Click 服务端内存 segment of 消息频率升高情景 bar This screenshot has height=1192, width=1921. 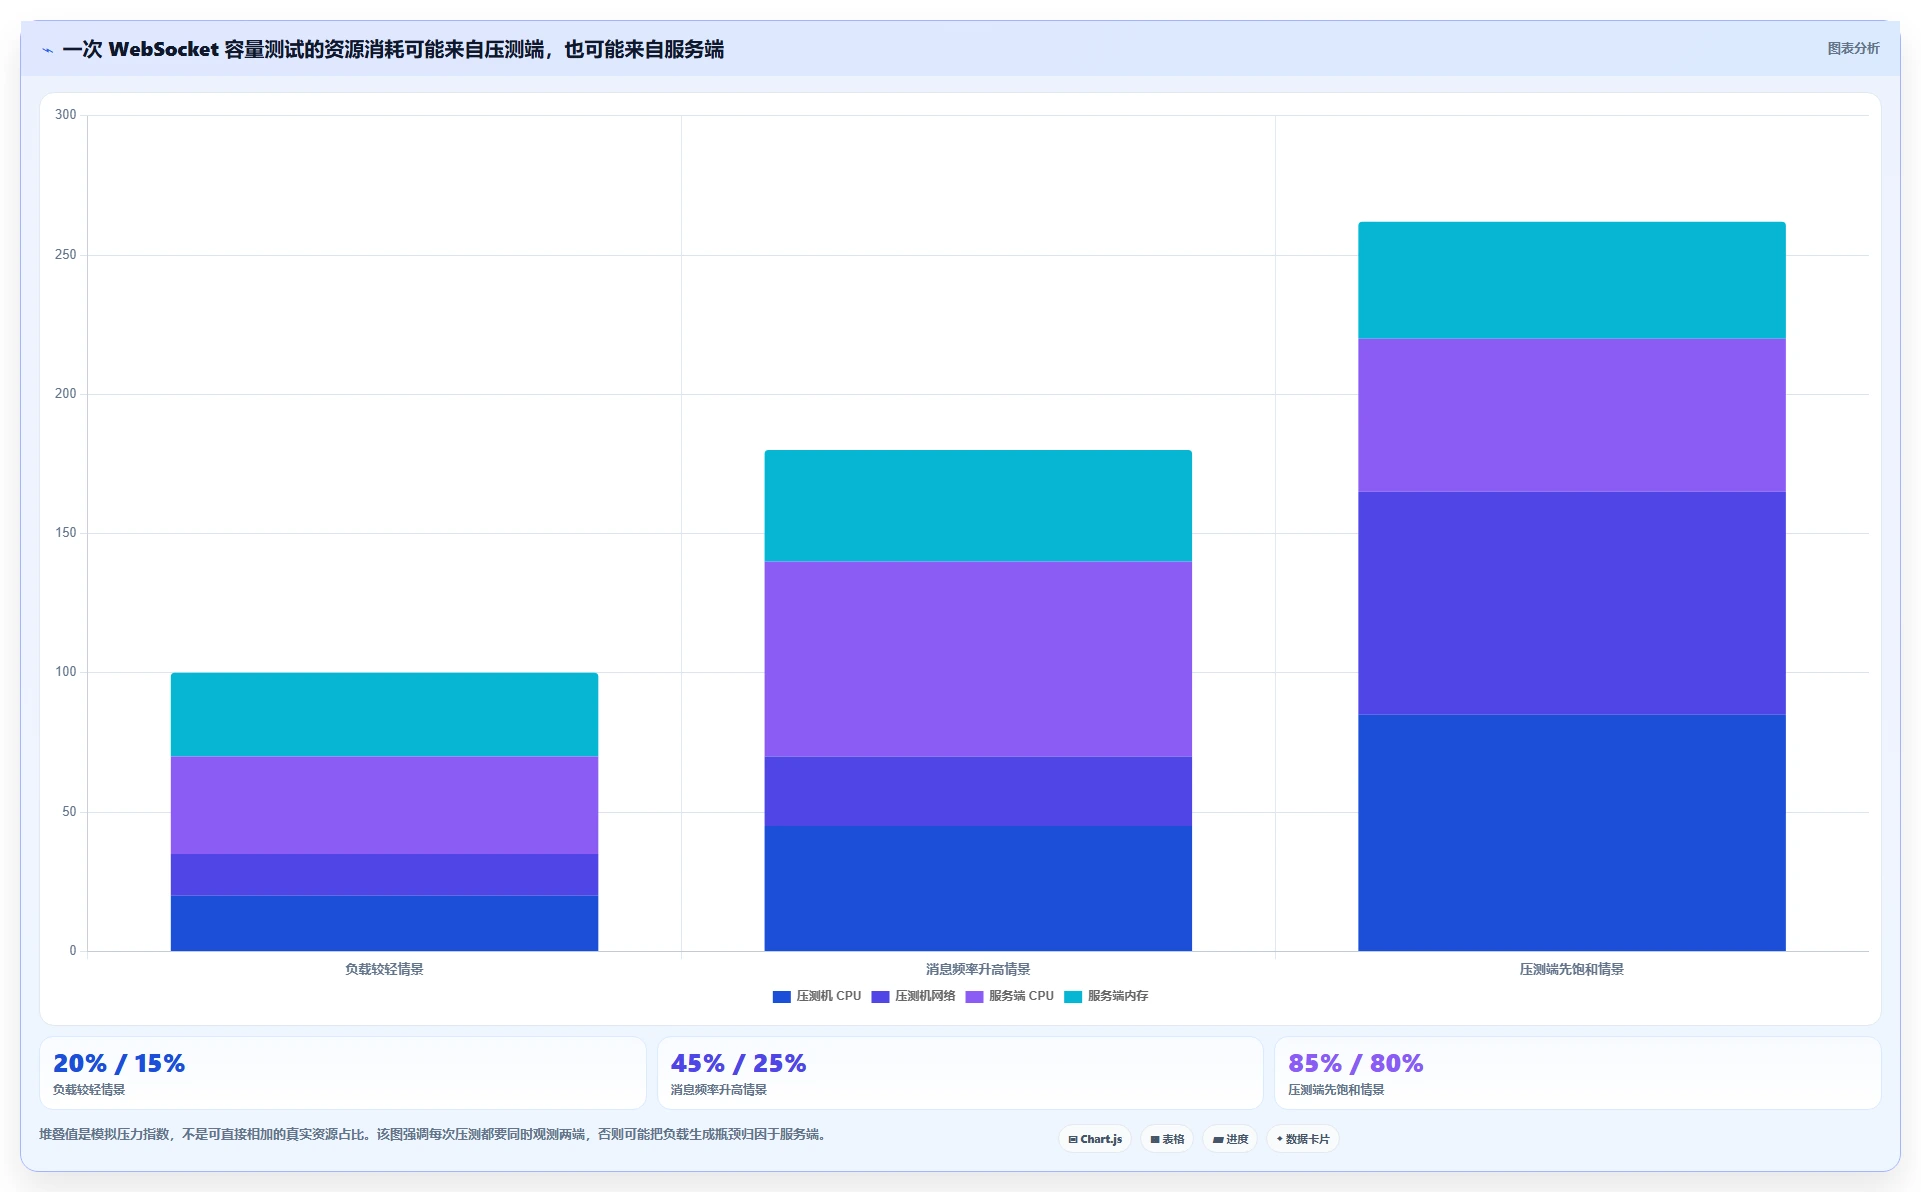[x=978, y=506]
